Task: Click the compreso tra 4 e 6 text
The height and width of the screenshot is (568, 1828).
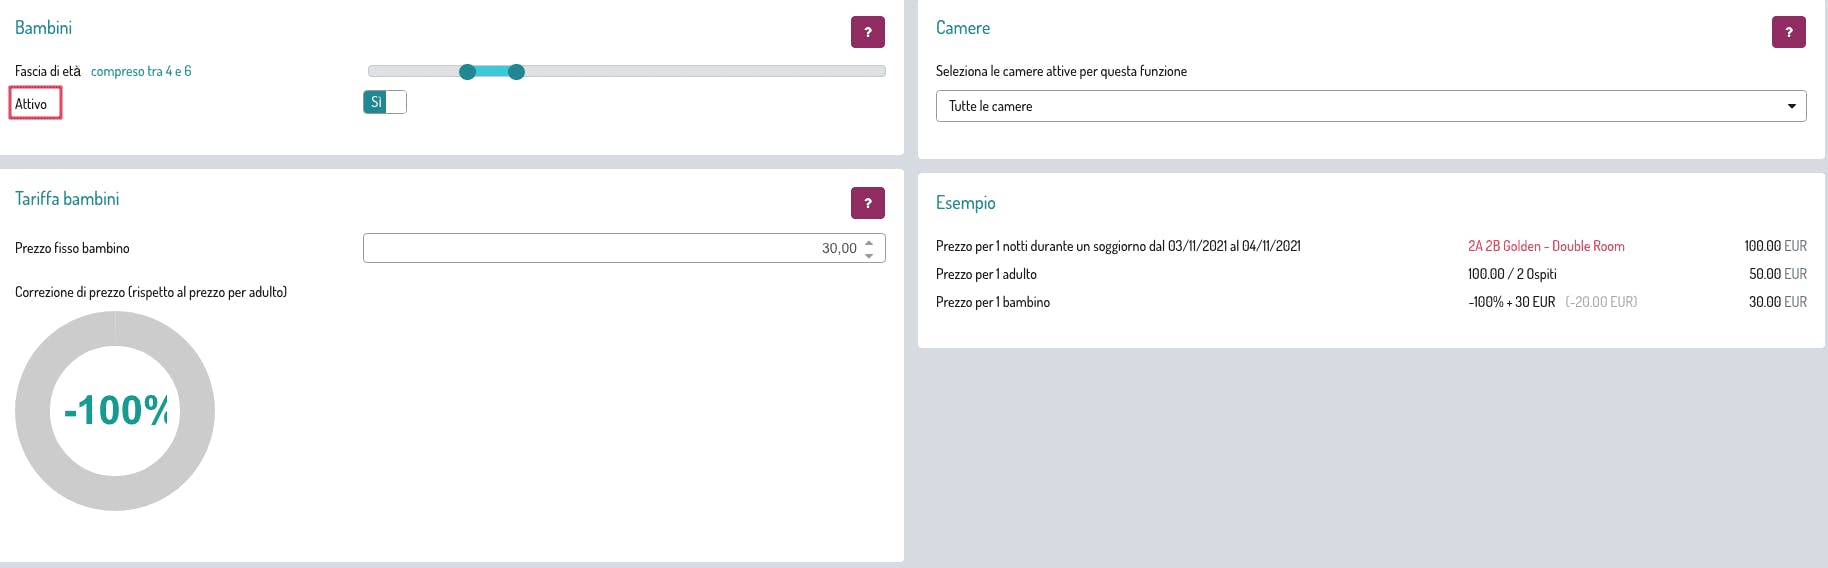Action: (x=141, y=71)
